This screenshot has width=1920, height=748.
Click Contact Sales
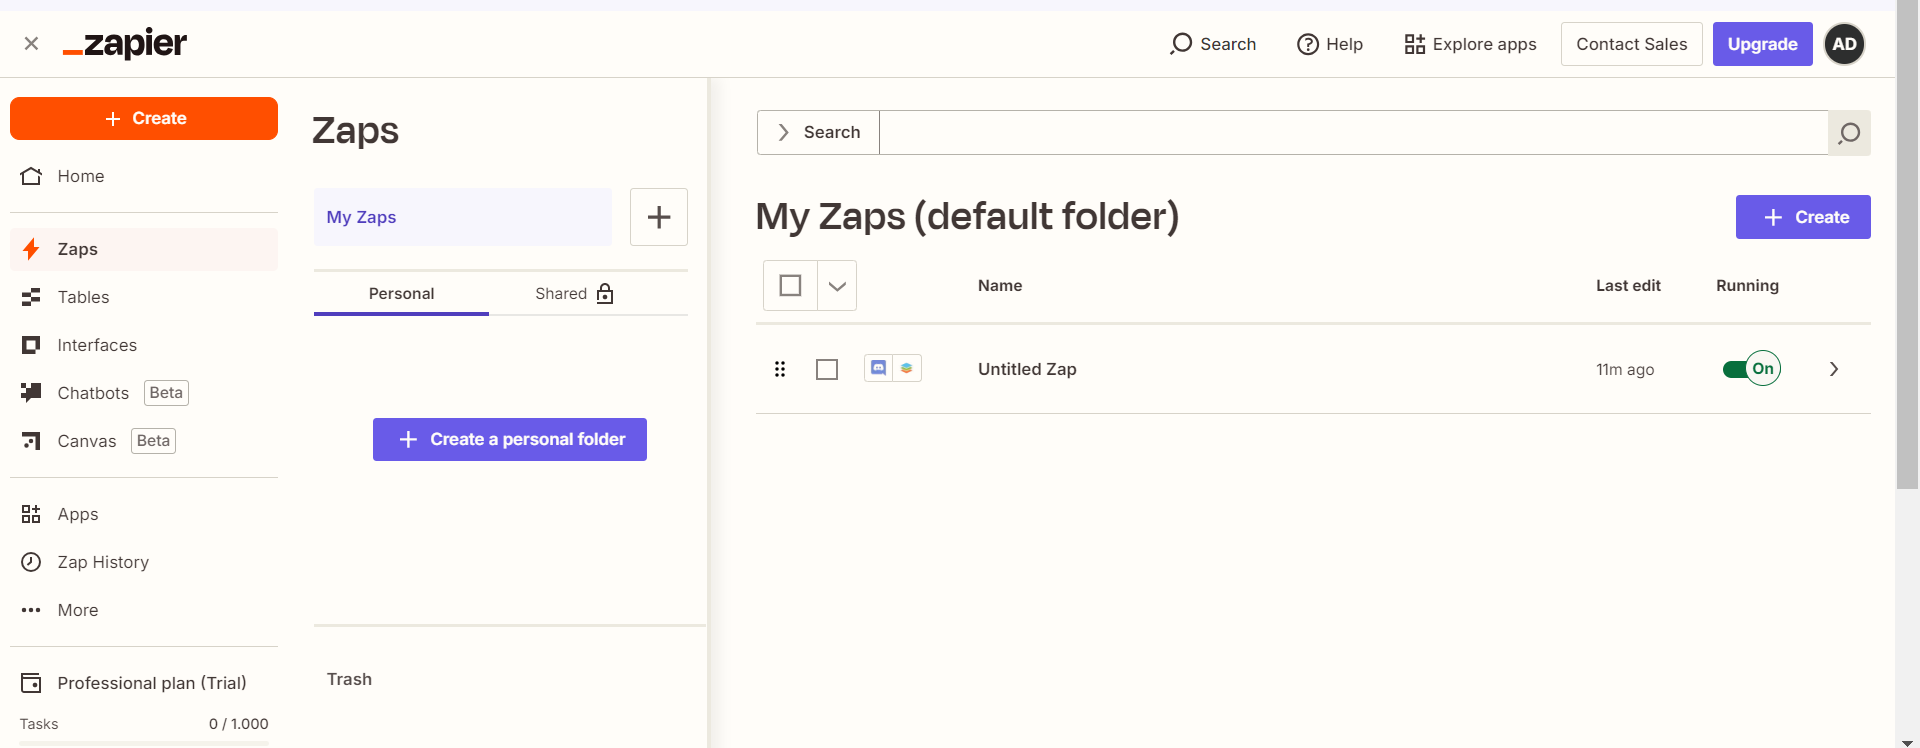[1631, 44]
